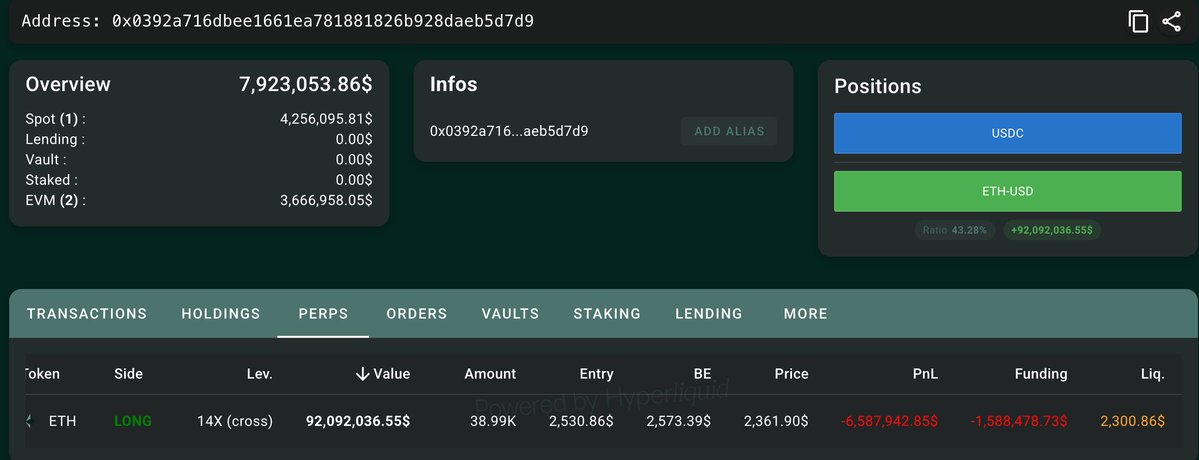The image size is (1199, 460).
Task: Select the USDC position bar
Action: (1007, 133)
